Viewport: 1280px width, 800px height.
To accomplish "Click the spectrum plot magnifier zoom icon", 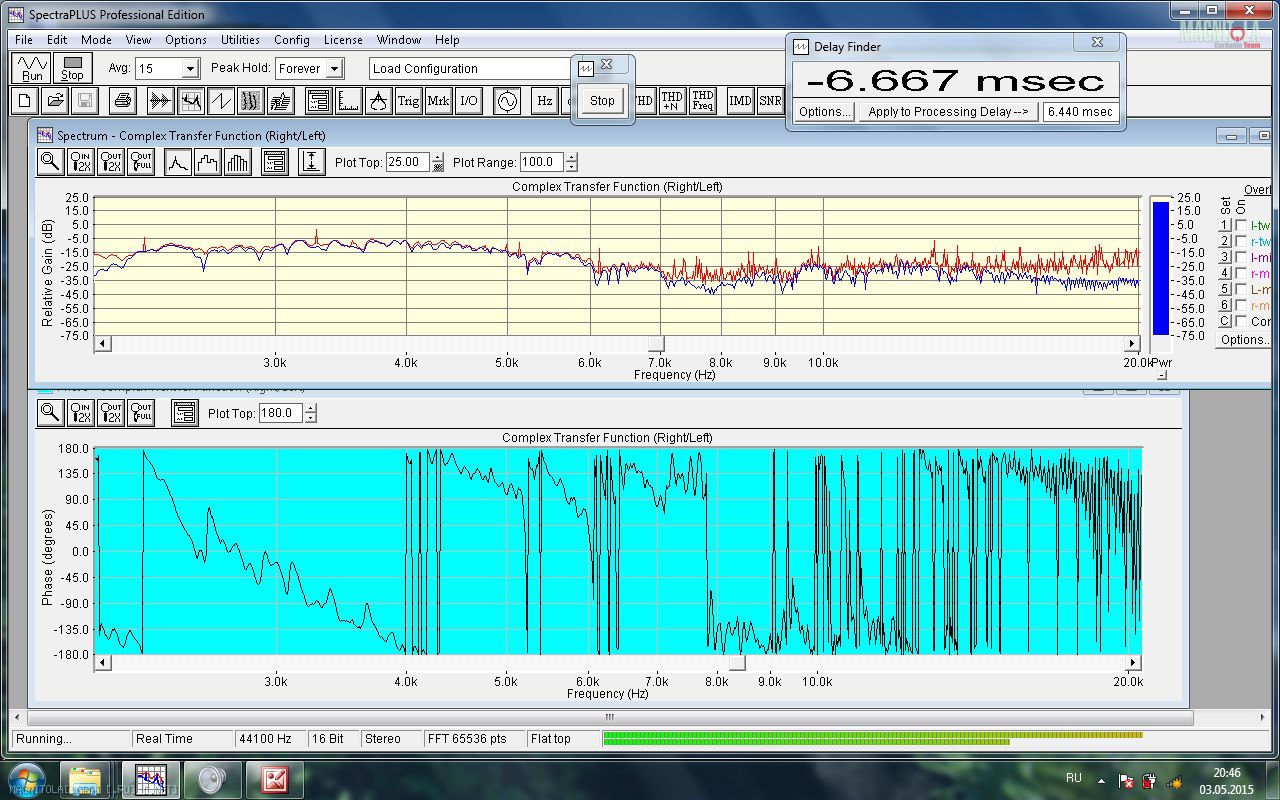I will point(50,162).
